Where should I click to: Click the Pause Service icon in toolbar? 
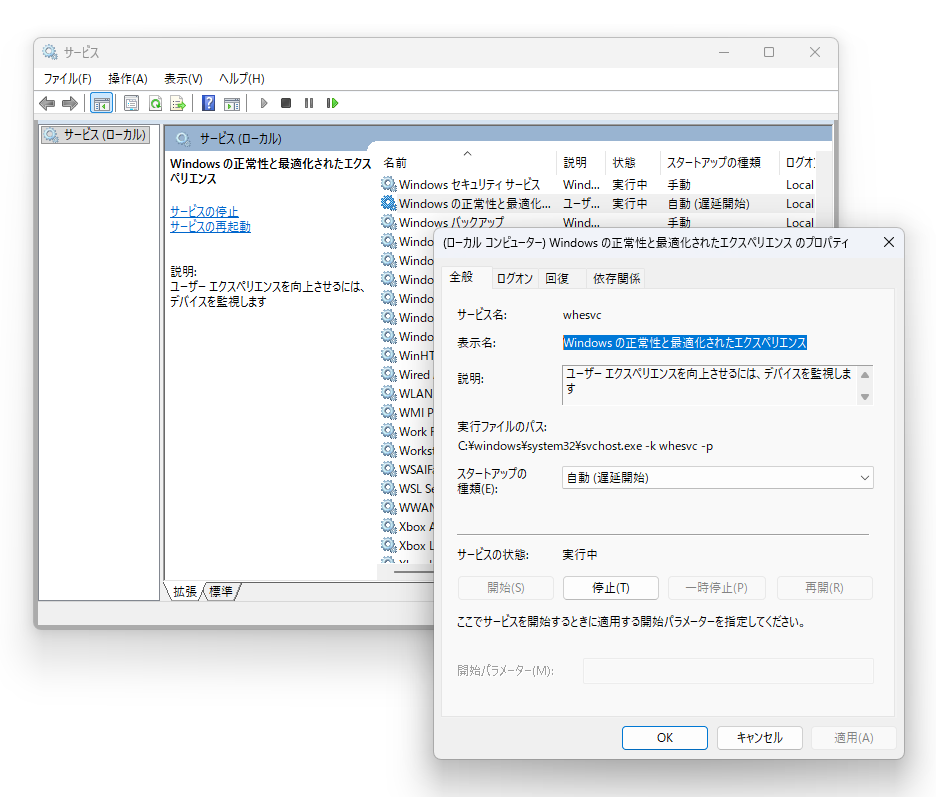tap(309, 103)
